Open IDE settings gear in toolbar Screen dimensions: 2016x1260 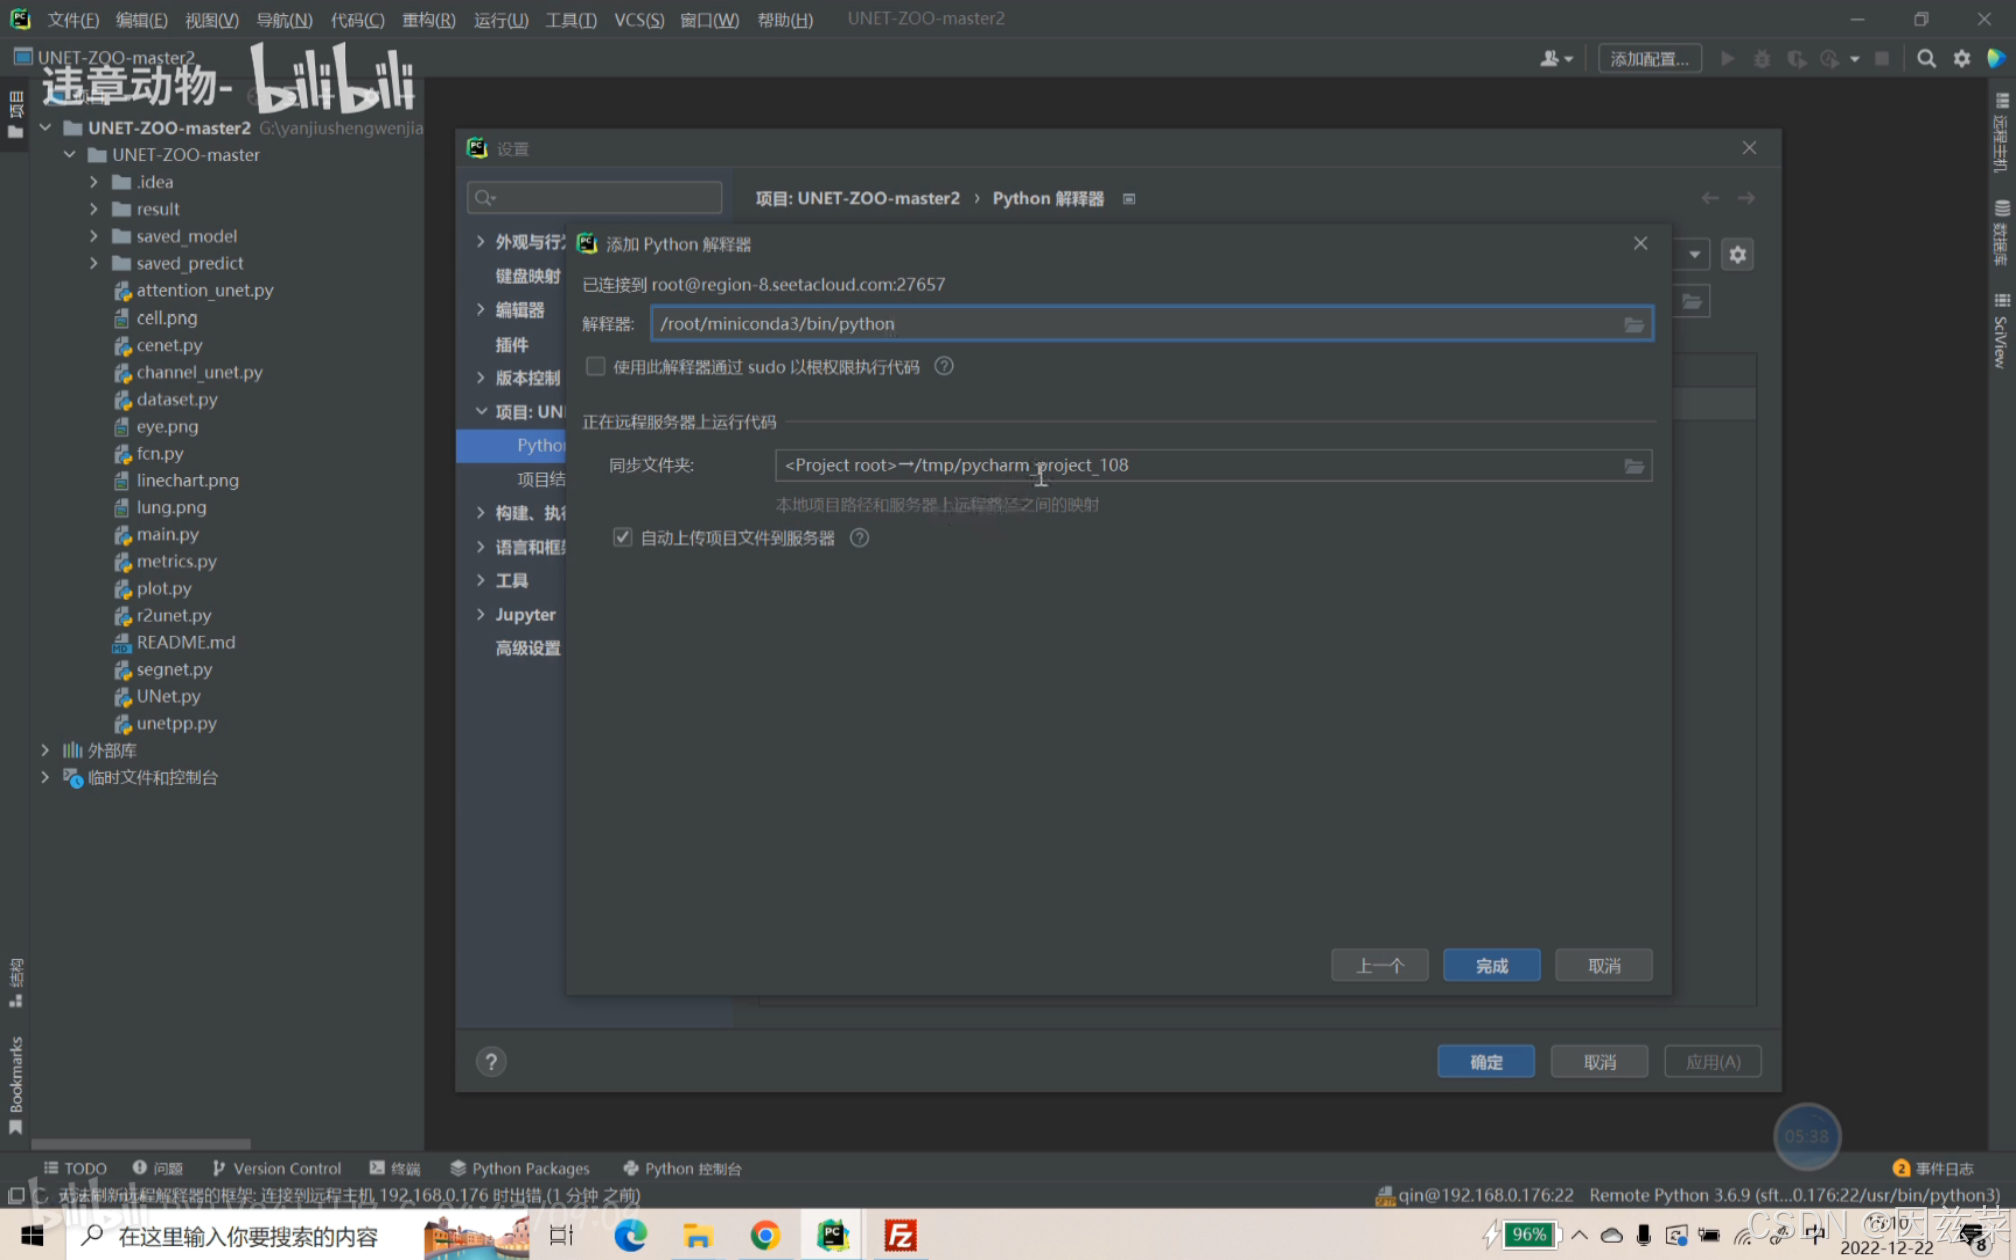[x=1962, y=59]
